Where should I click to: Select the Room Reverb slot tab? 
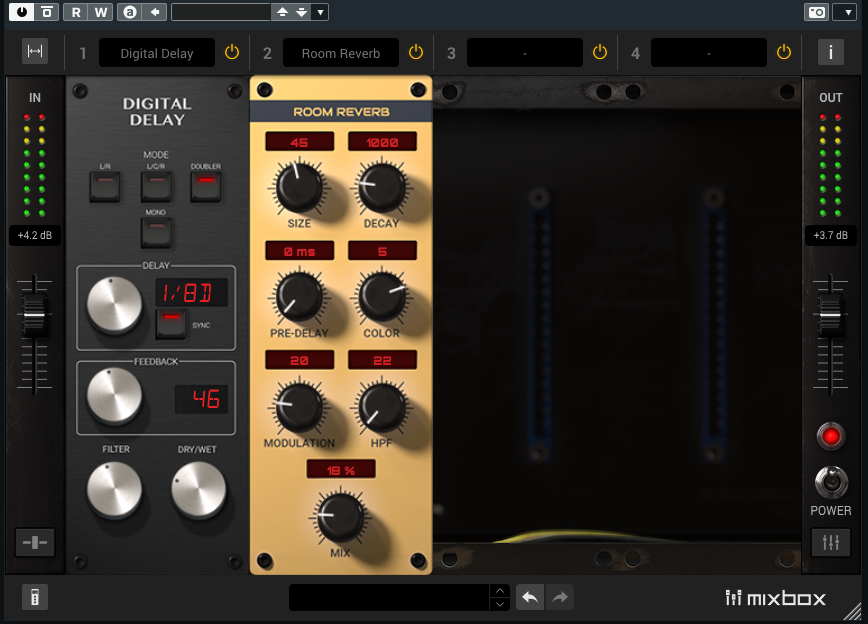(x=341, y=53)
